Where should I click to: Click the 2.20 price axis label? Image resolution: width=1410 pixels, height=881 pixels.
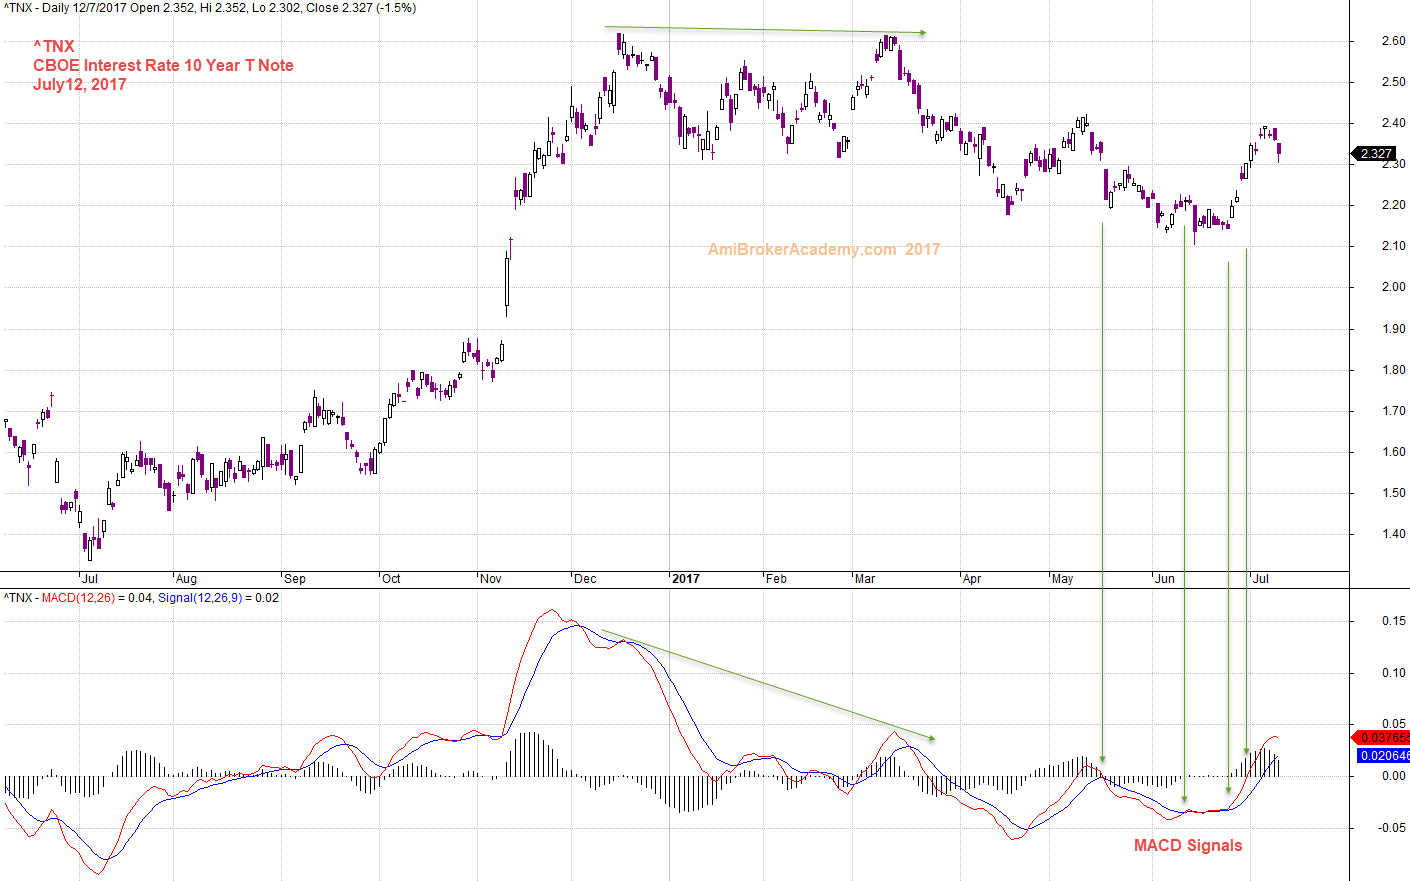click(x=1393, y=205)
